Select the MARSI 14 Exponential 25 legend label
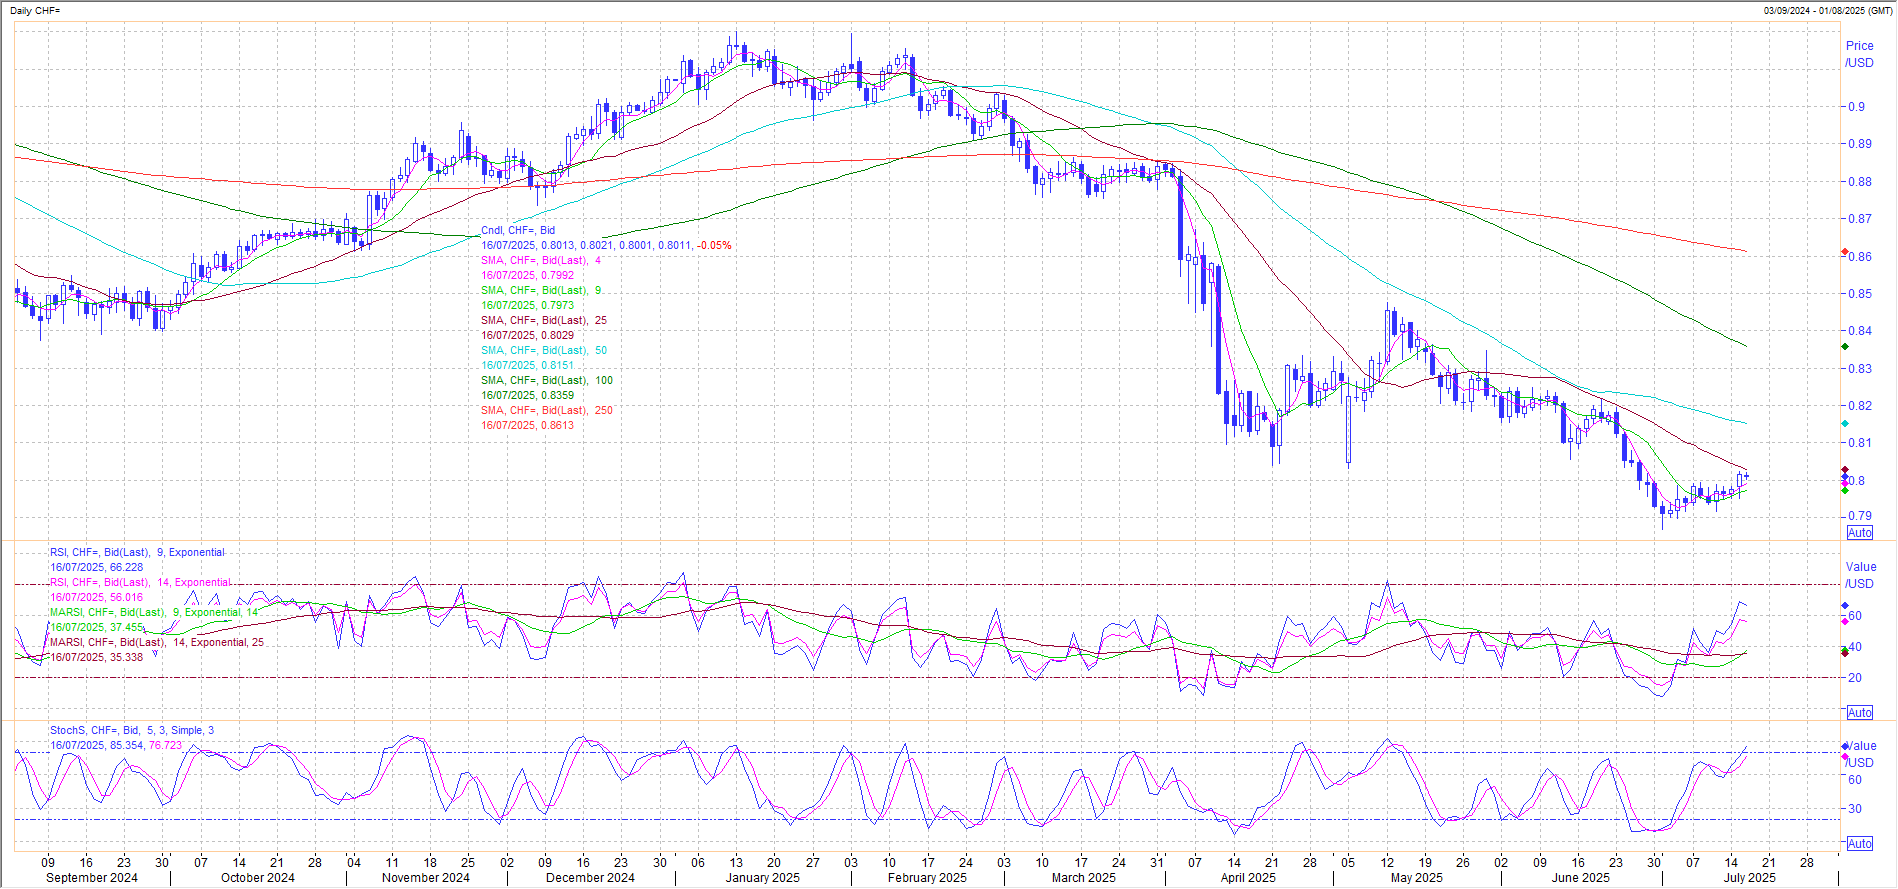1898x889 pixels. (x=157, y=642)
